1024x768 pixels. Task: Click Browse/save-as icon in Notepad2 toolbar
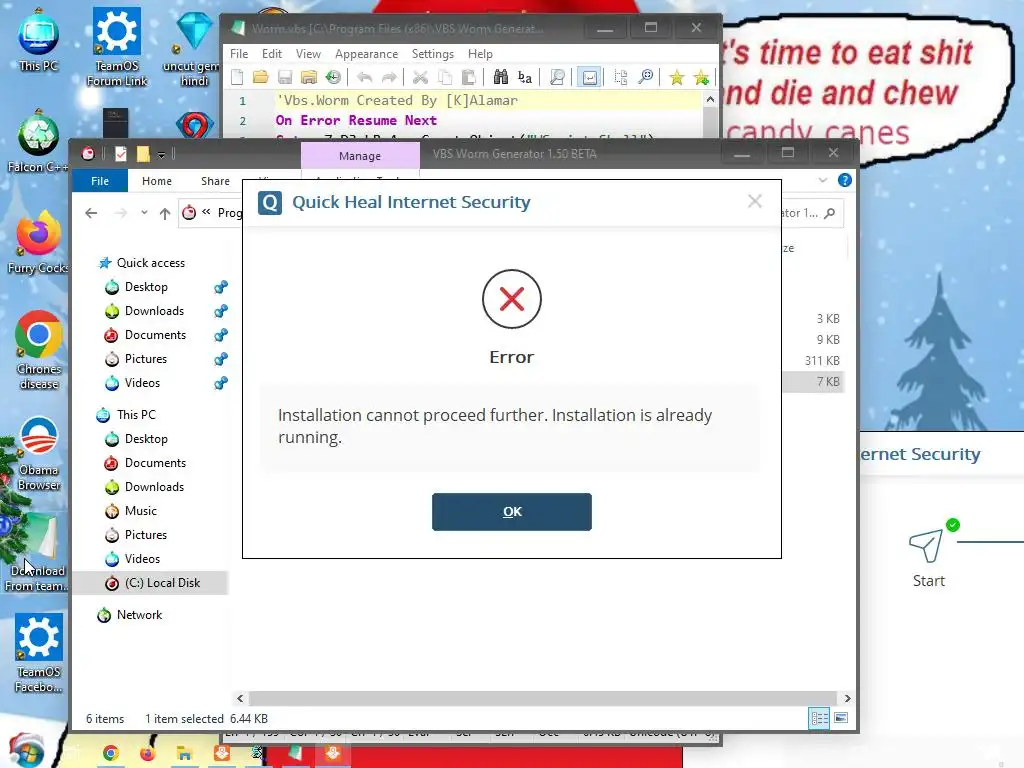pyautogui.click(x=309, y=78)
